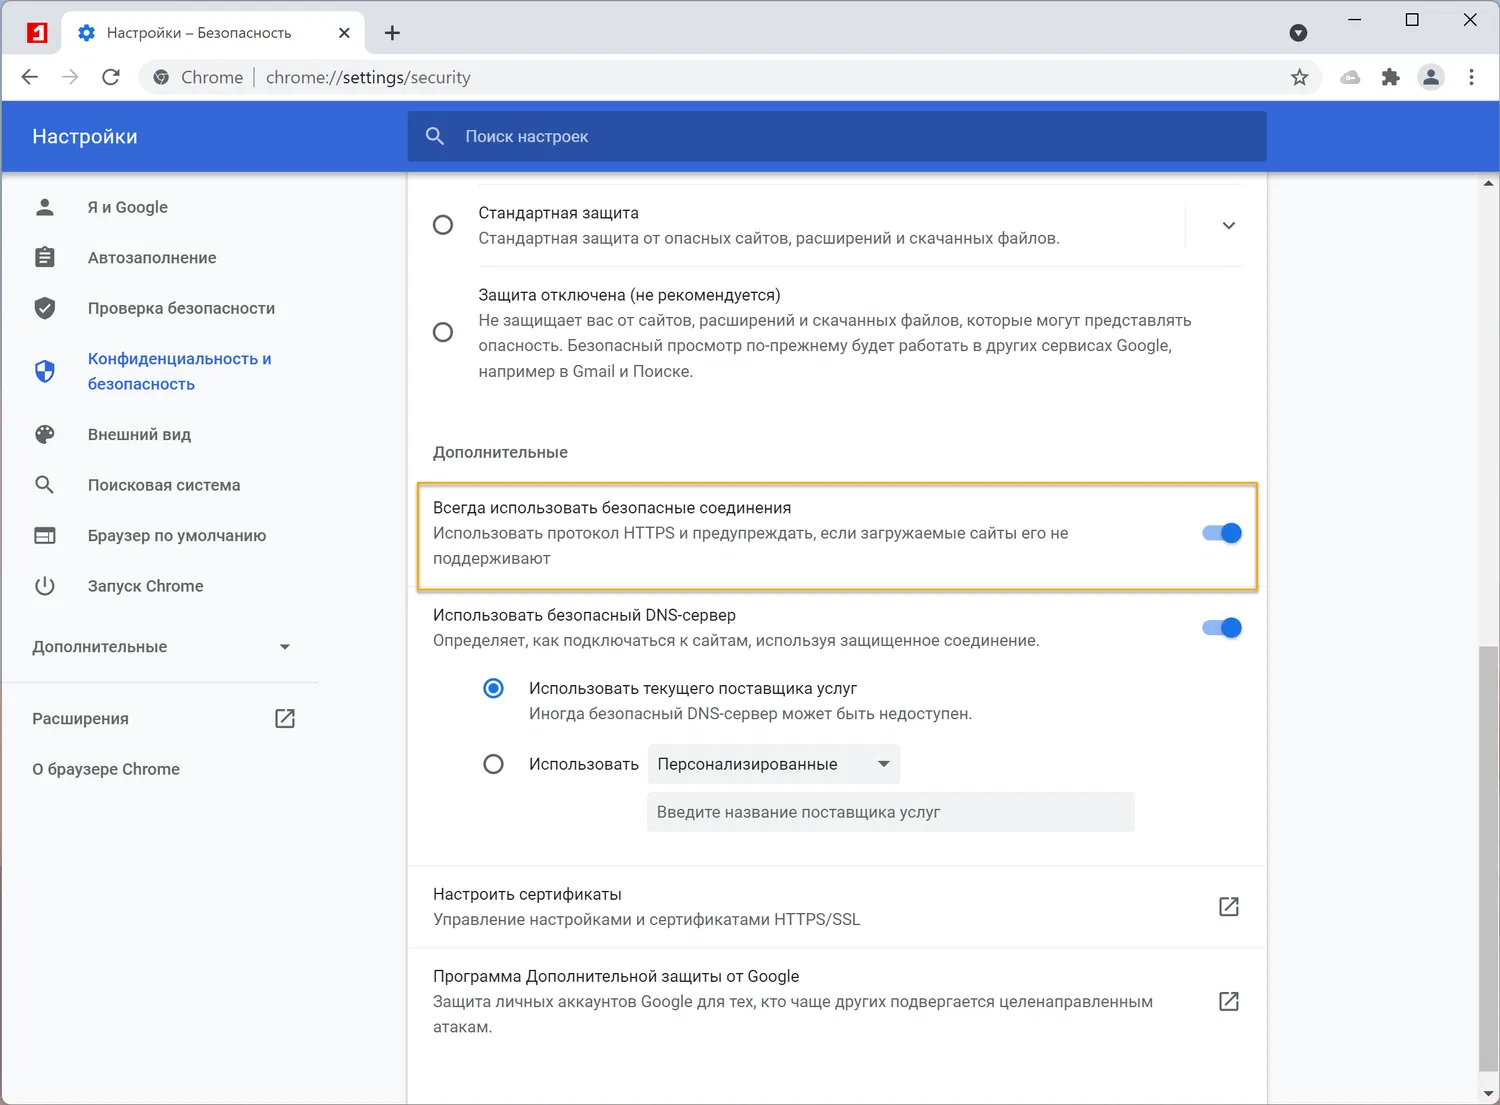
Task: Open Chrome's three-dot menu
Action: point(1471,77)
